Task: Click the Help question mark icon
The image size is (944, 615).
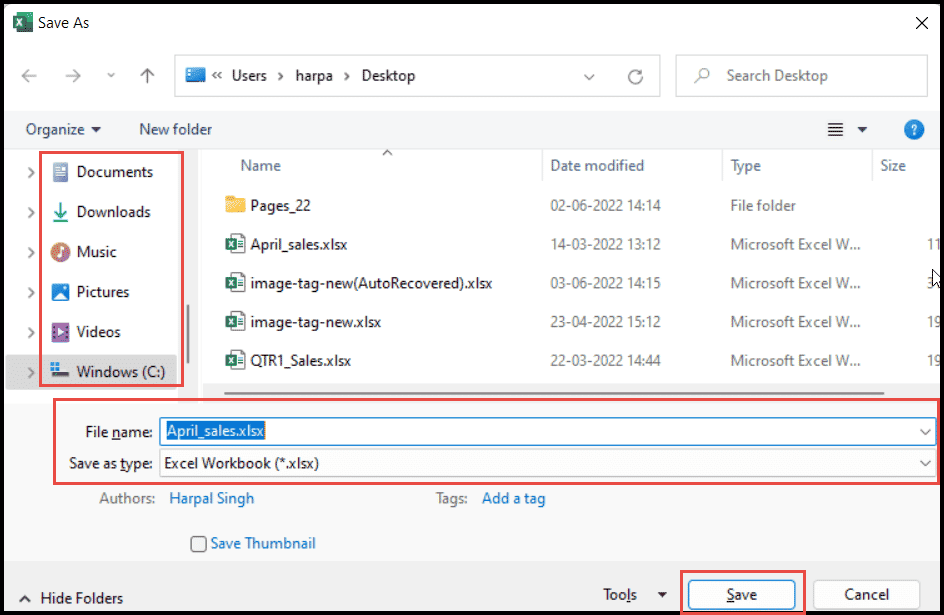Action: [x=913, y=129]
